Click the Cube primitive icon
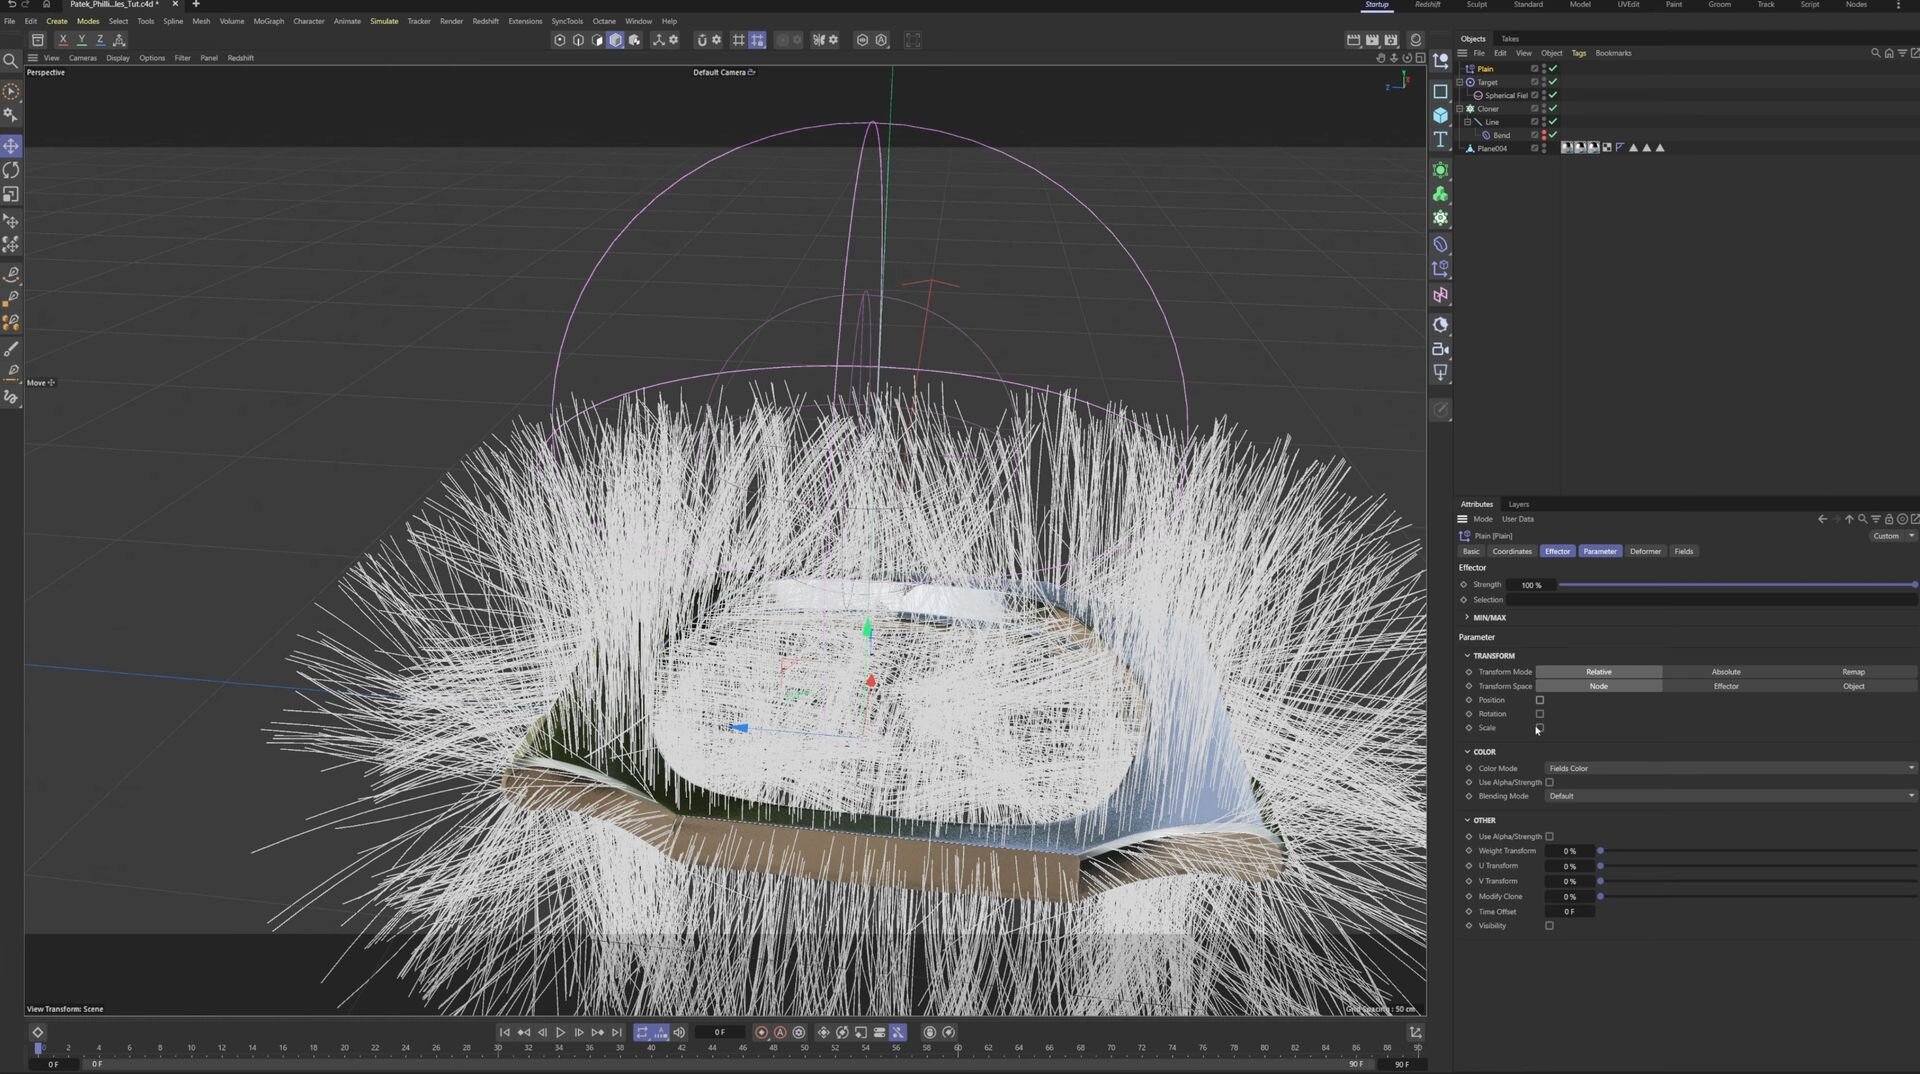Image resolution: width=1920 pixels, height=1074 pixels. tap(1440, 115)
